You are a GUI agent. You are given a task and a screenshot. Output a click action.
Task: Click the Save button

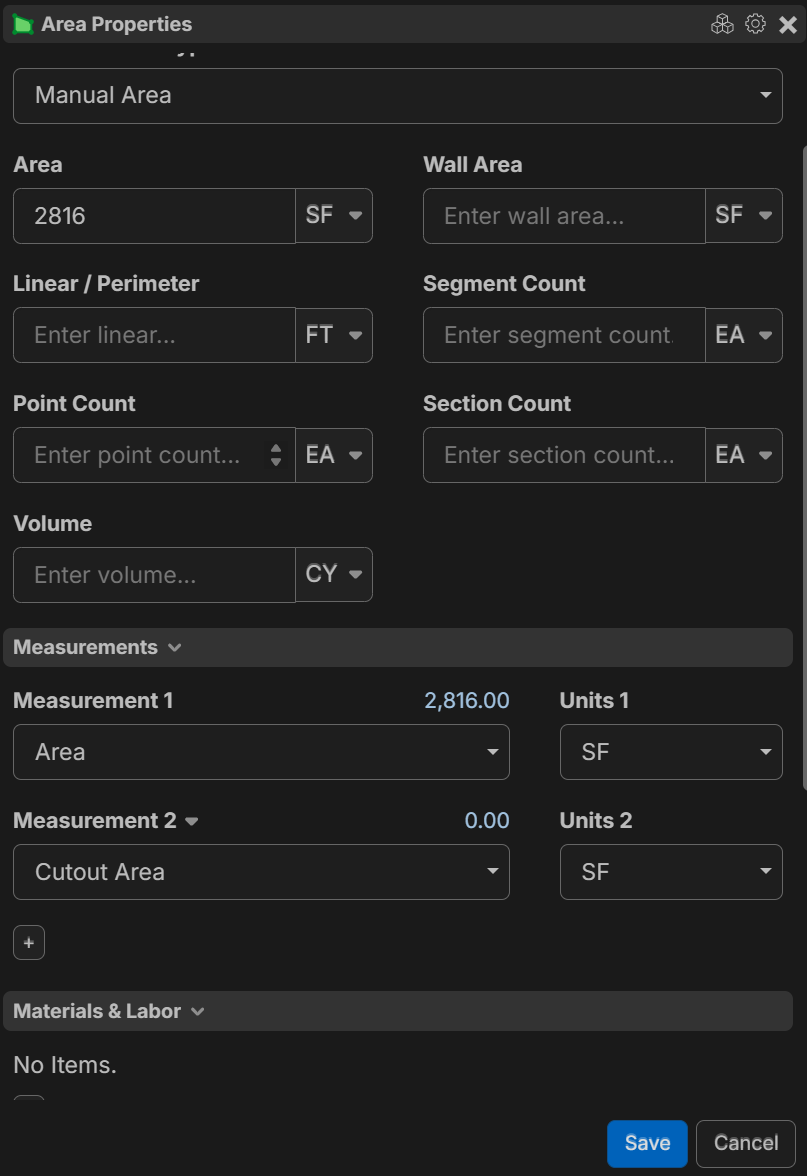coord(647,1143)
